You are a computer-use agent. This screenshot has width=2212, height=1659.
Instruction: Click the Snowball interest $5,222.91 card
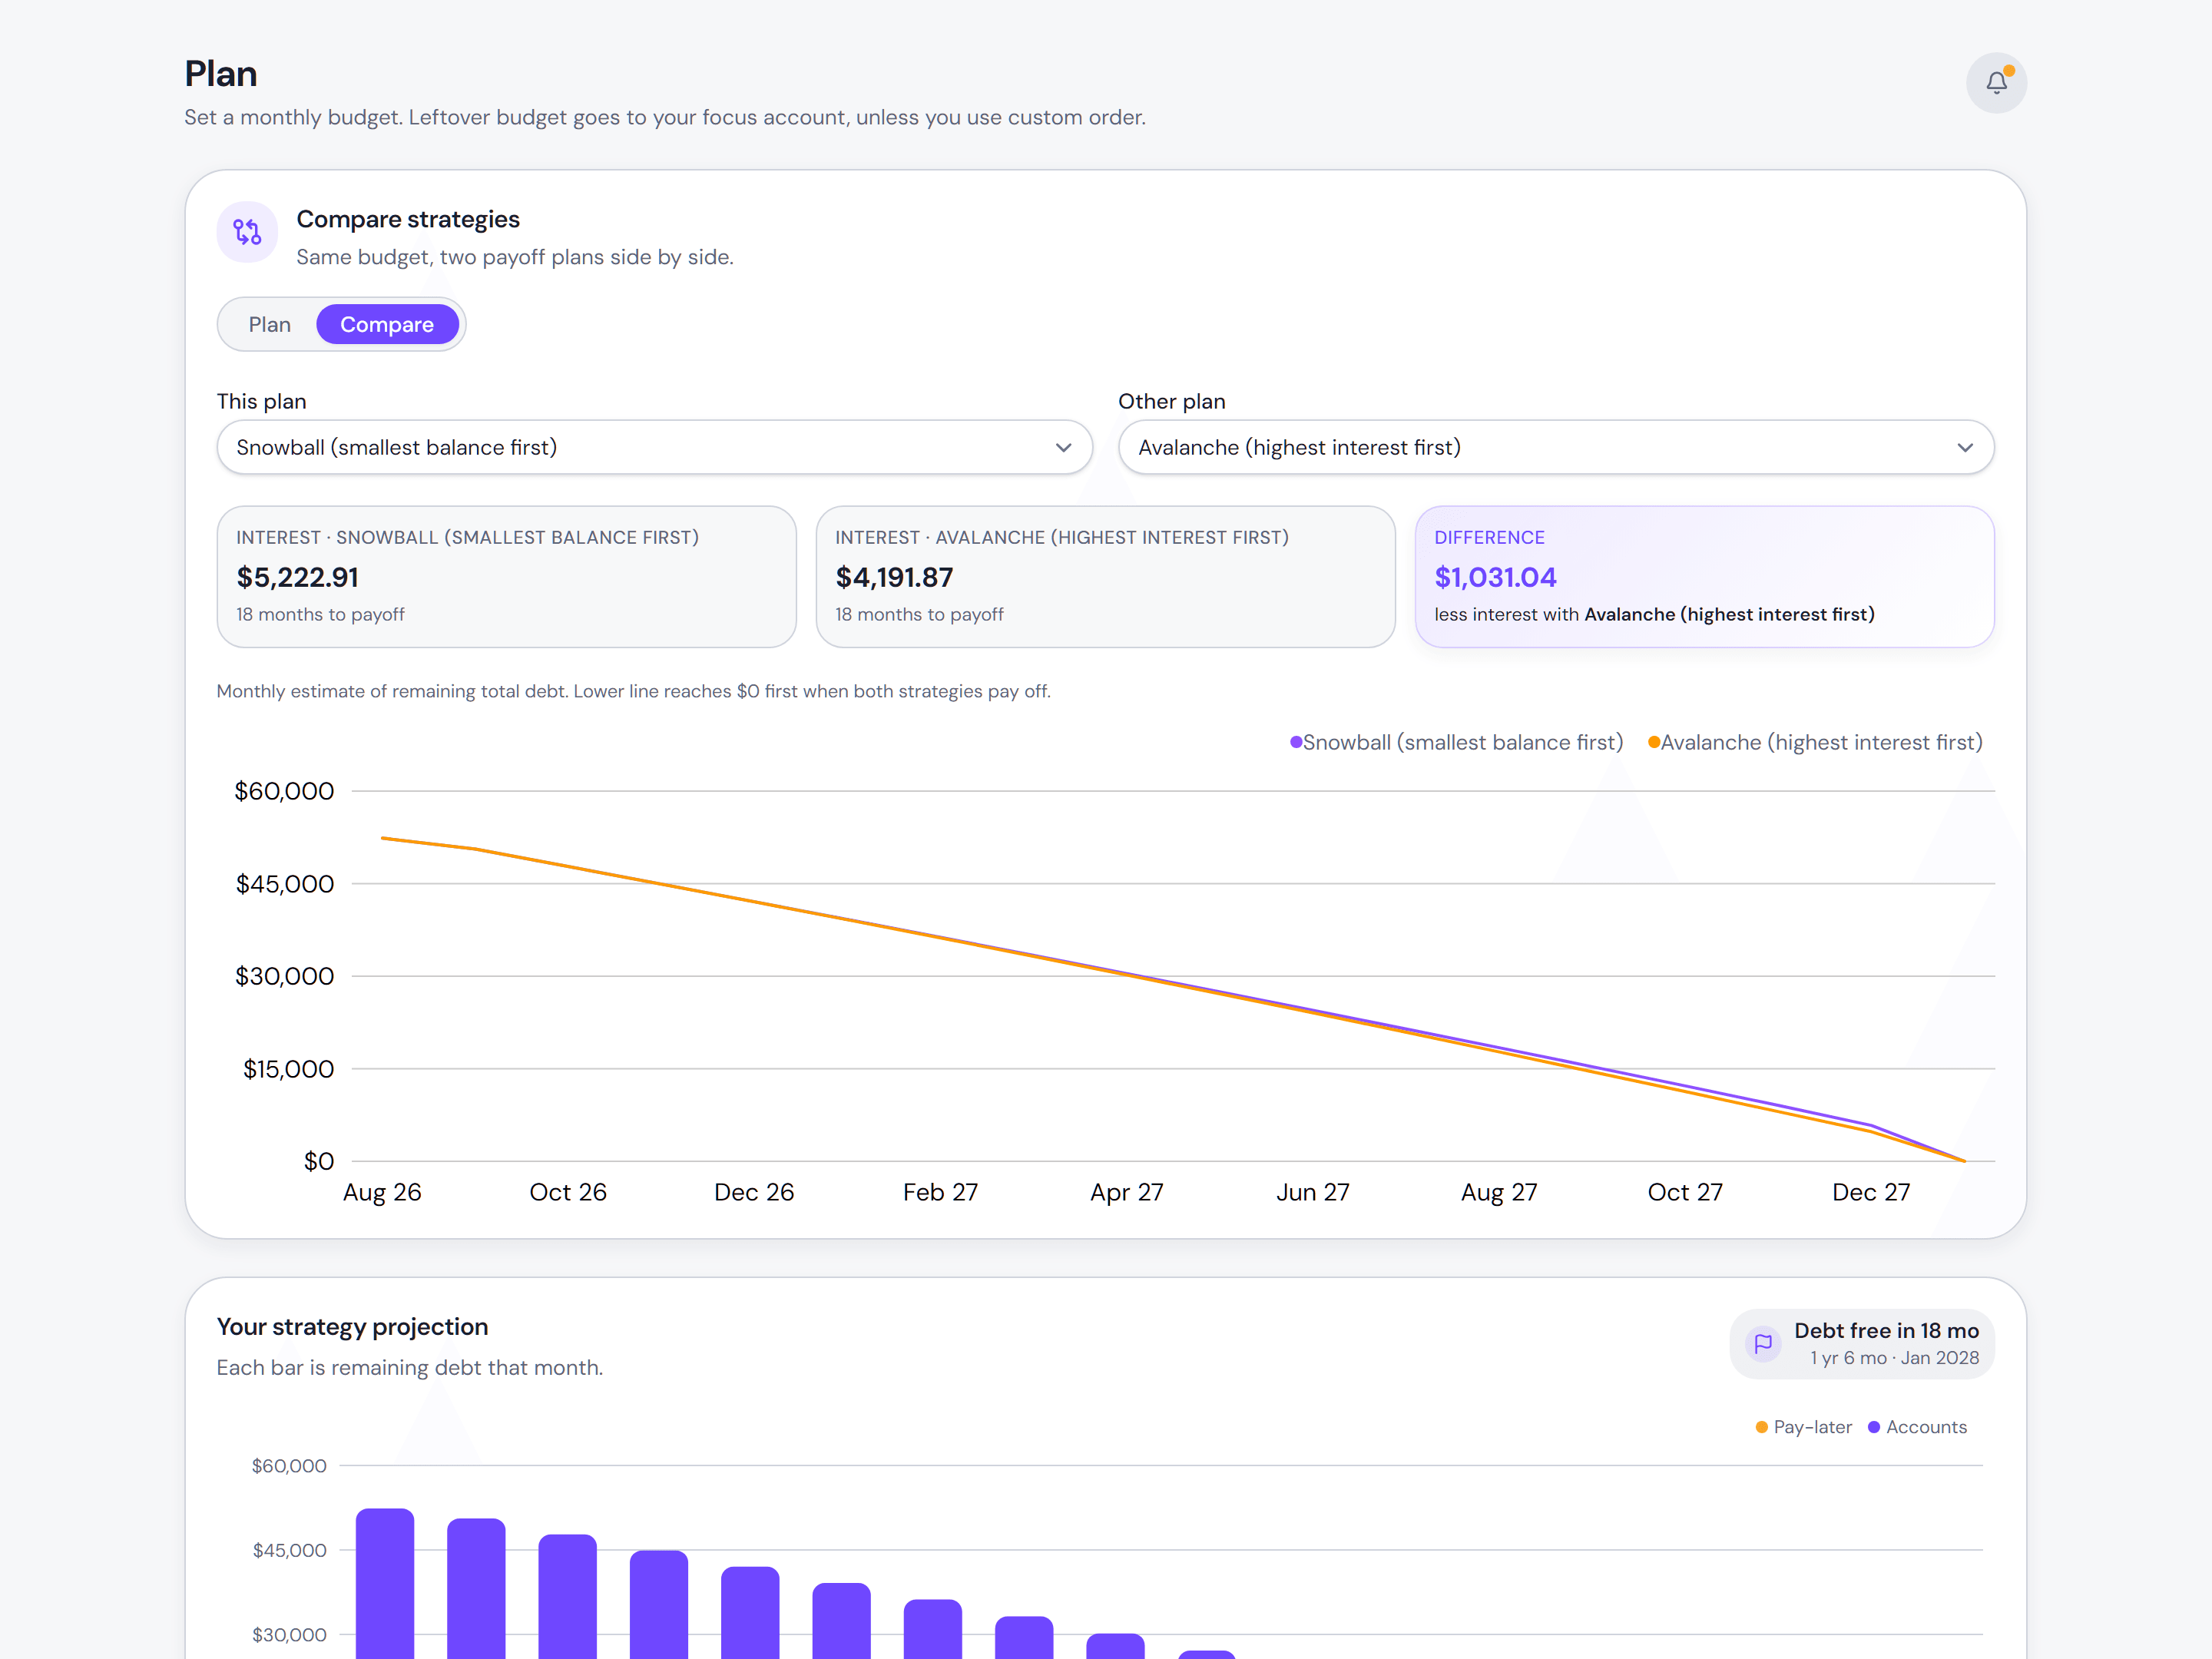pos(506,577)
